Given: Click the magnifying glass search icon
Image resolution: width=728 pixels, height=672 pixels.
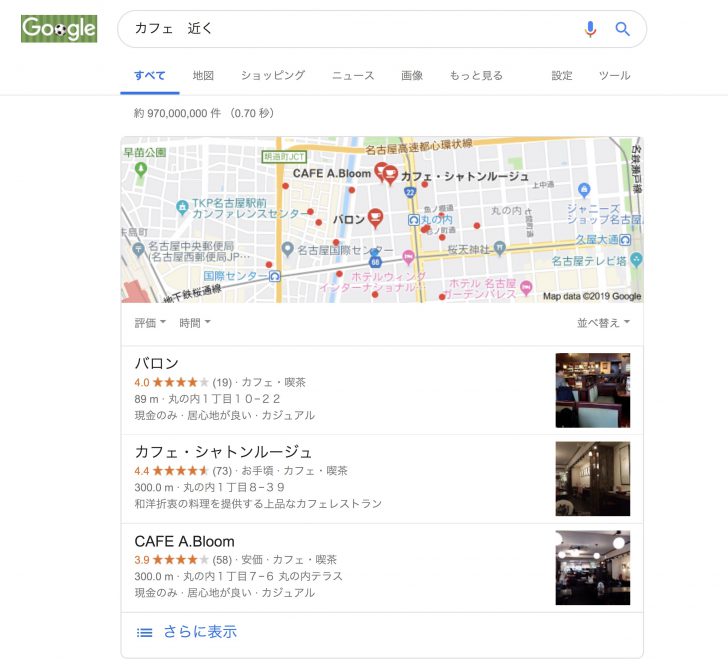Looking at the screenshot, I should [x=623, y=29].
